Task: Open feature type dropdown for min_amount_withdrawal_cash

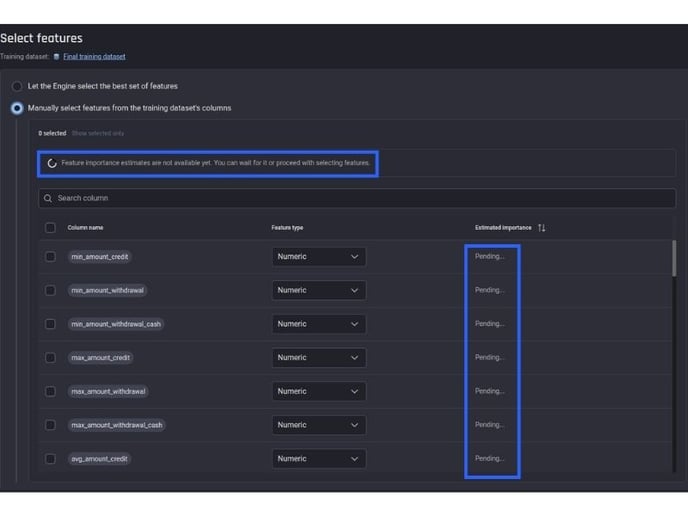Action: pos(319,324)
